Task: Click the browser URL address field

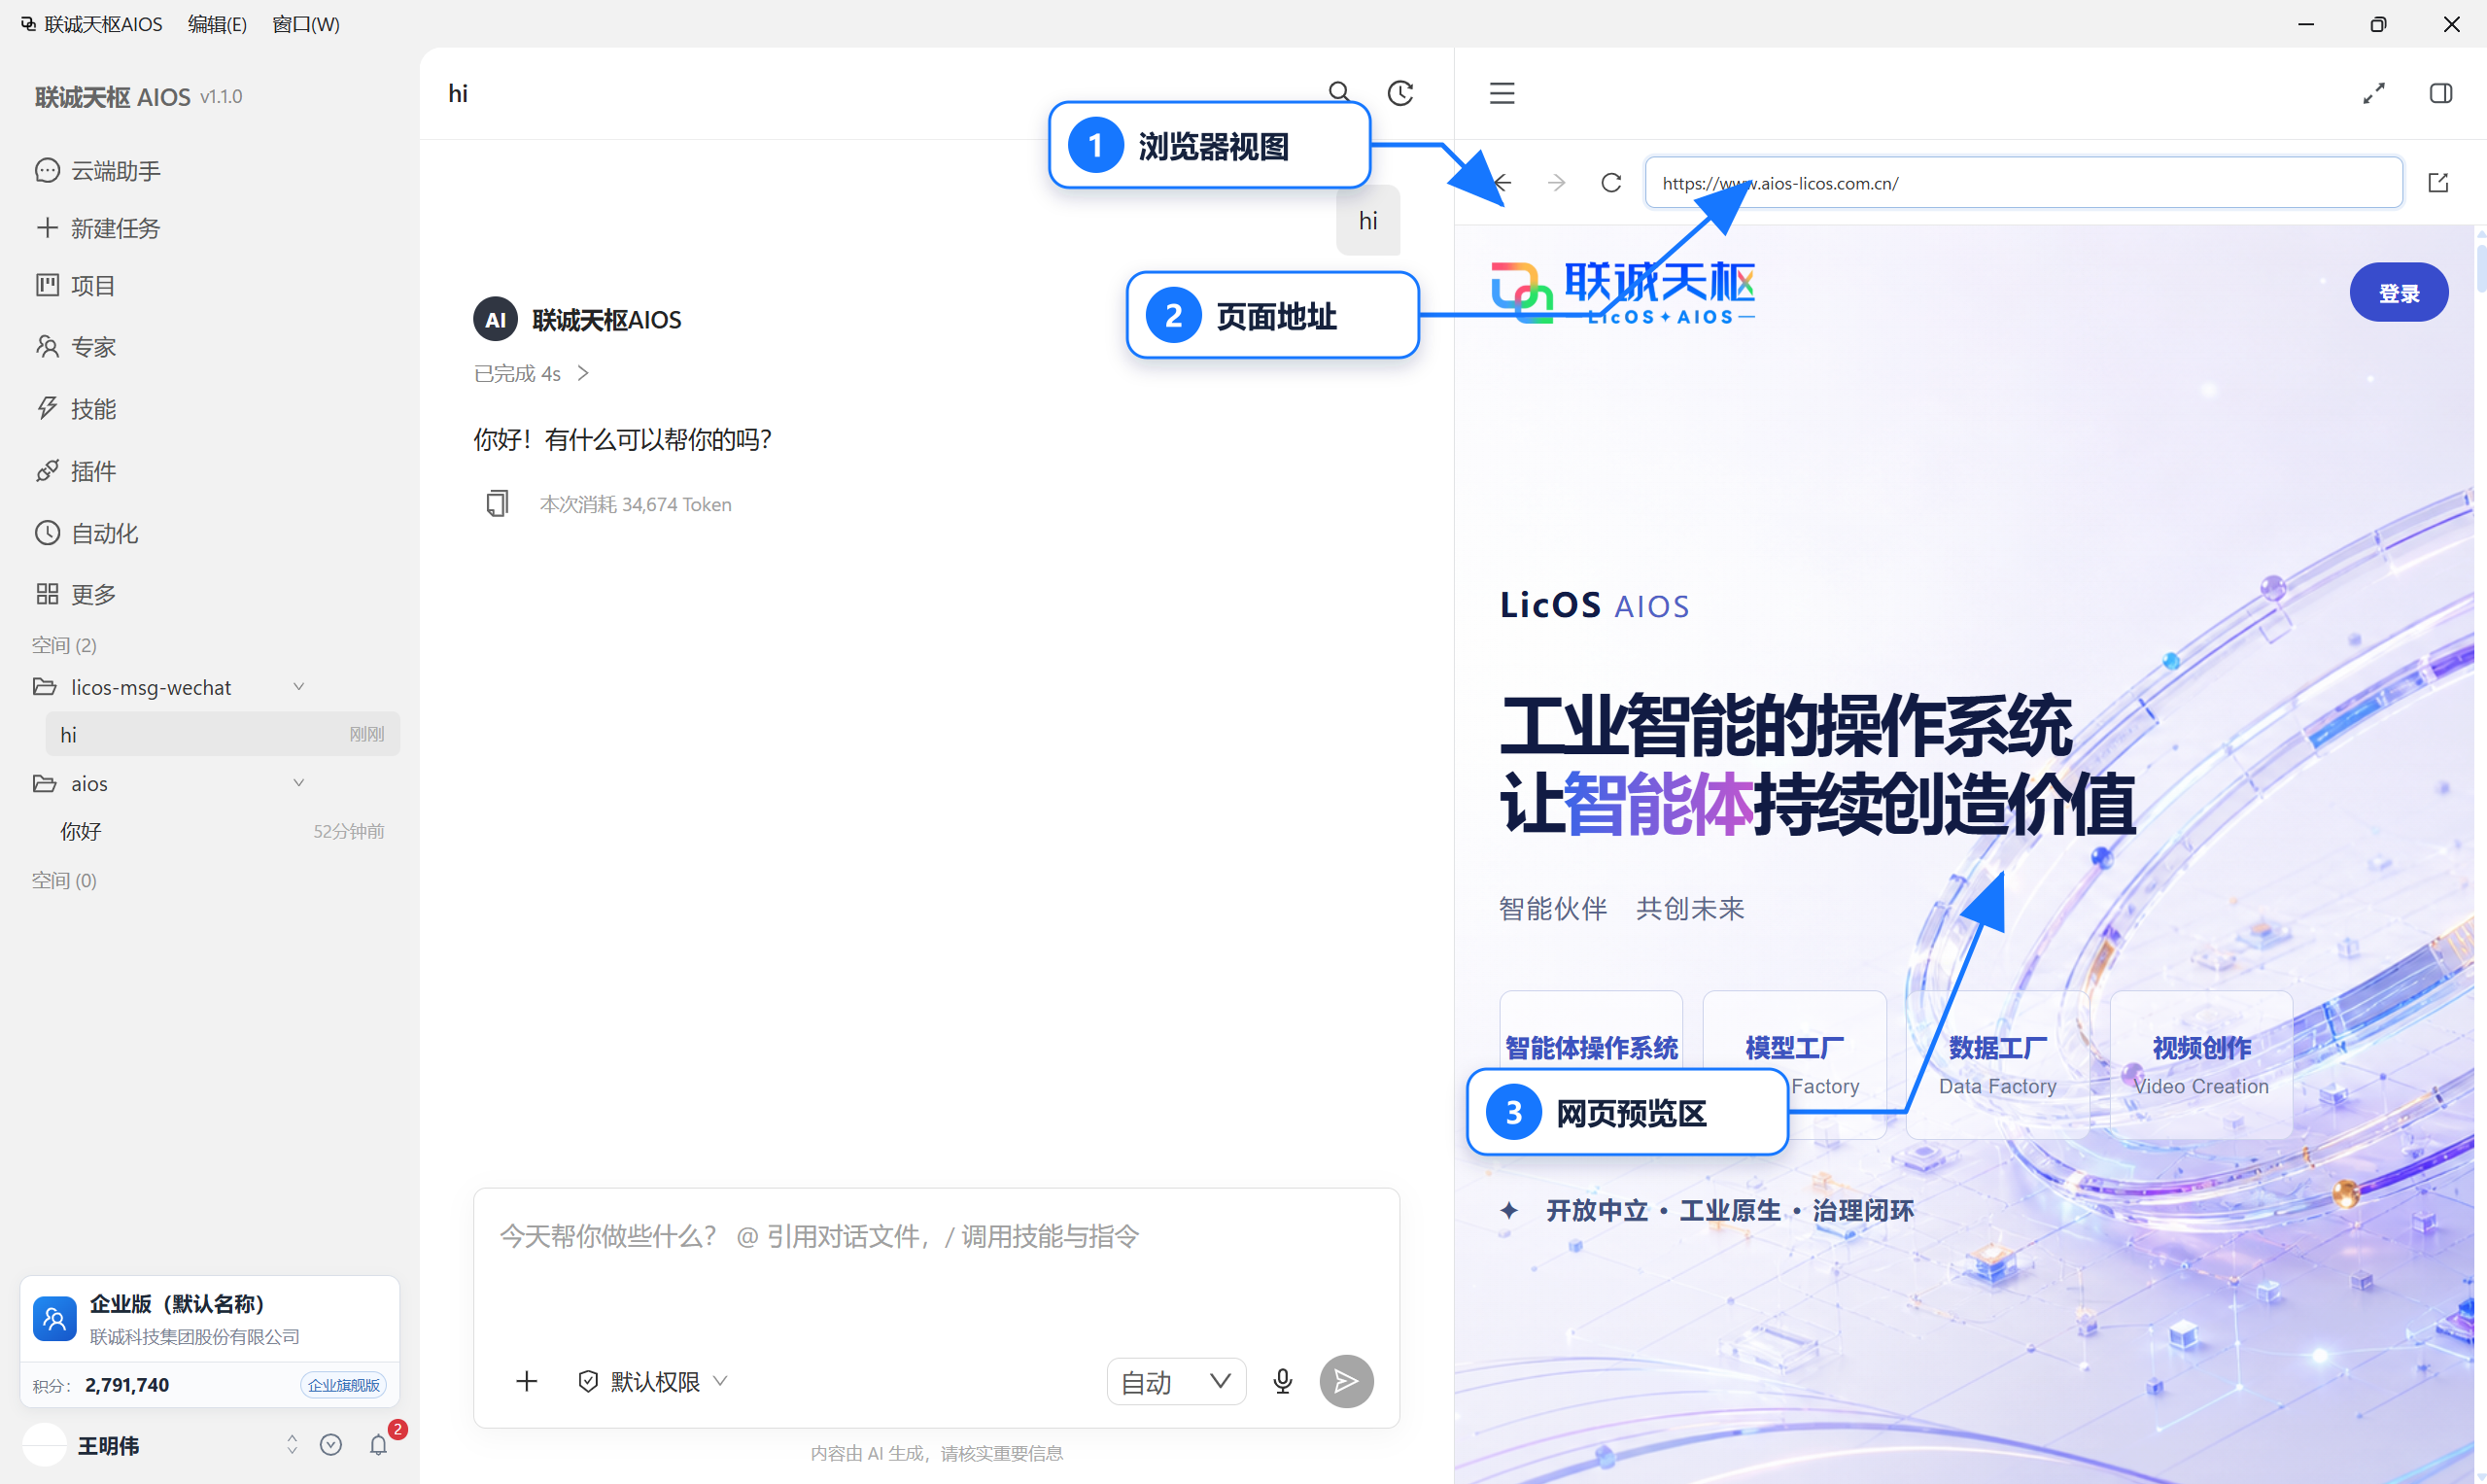Action: [x=2023, y=183]
